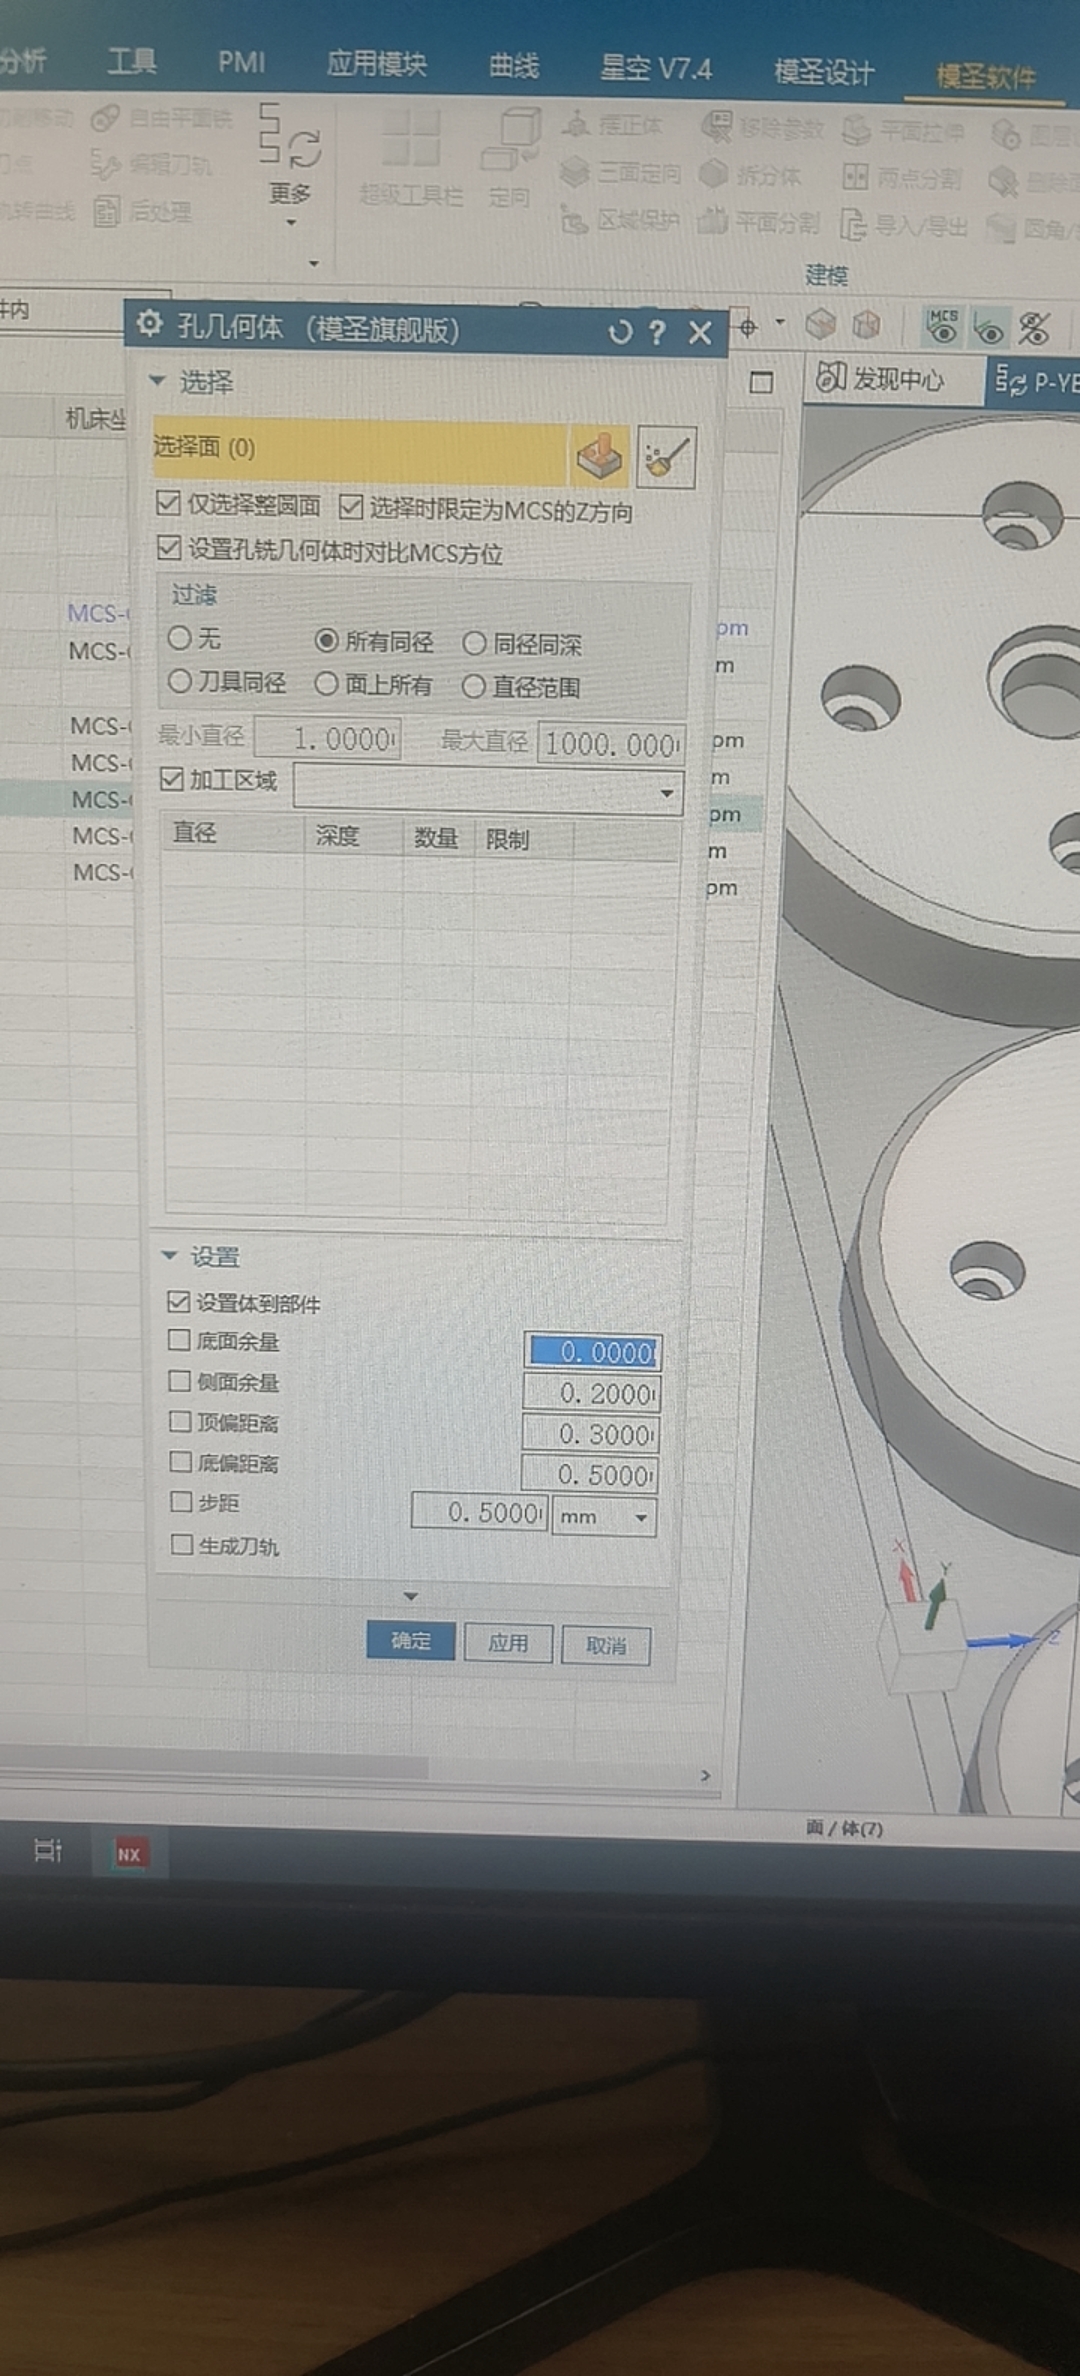Open the 加工区域 dropdown list
The height and width of the screenshot is (2376, 1080).
[x=666, y=794]
